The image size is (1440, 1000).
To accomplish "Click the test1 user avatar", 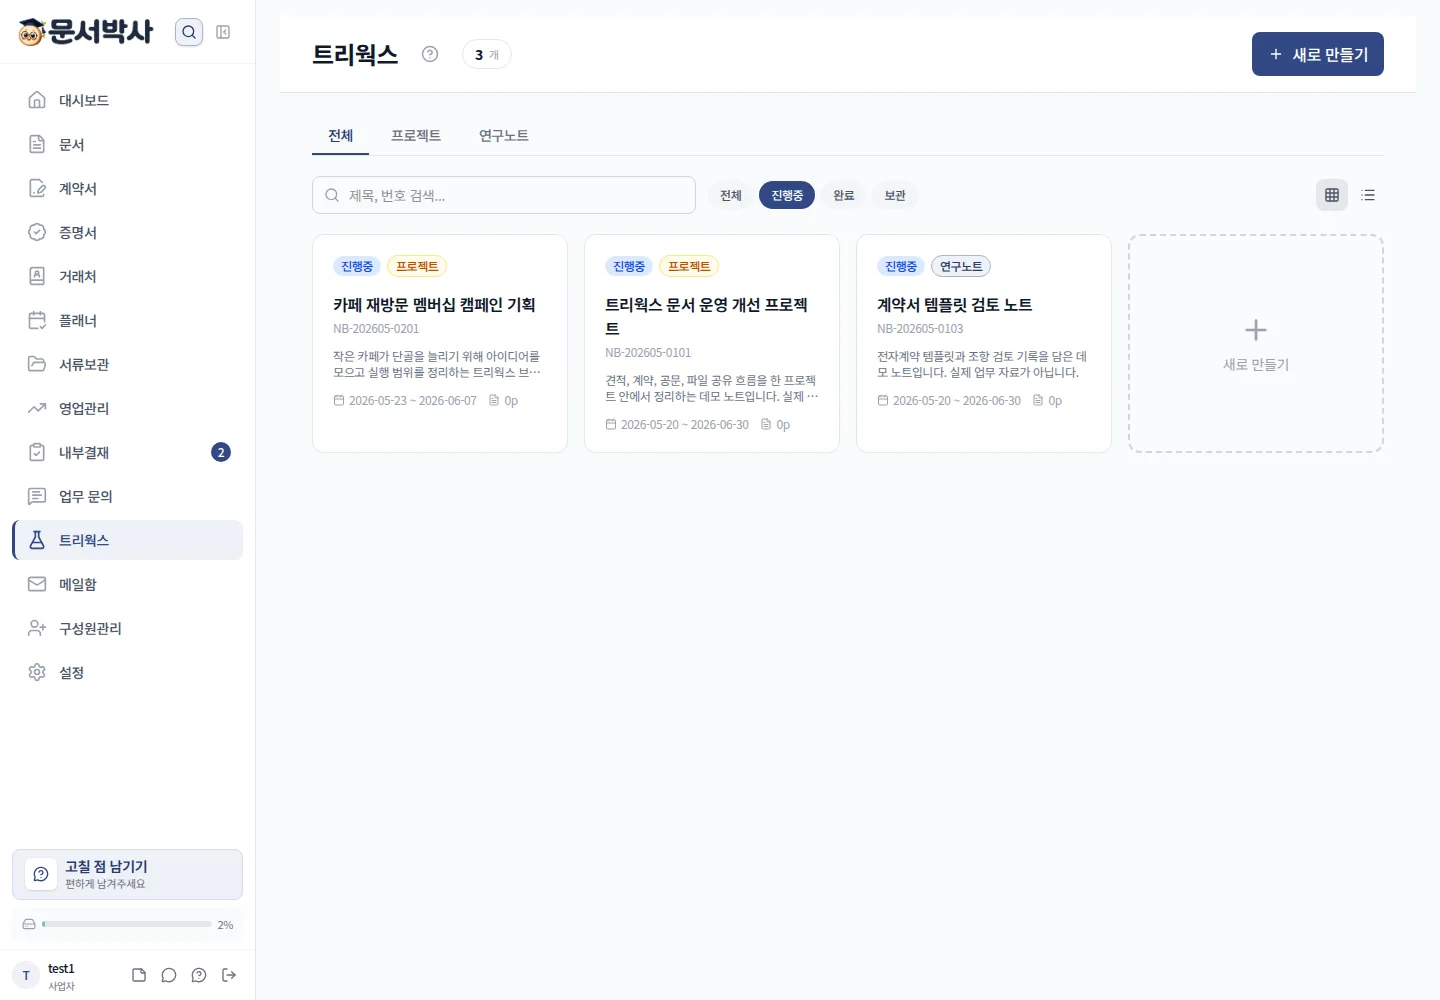I will 26,975.
